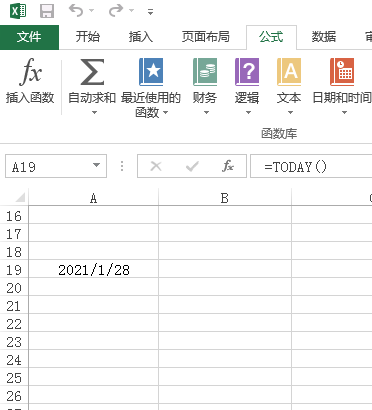Image resolution: width=372 pixels, height=410 pixels.
Task: Click cell B16
Action: (x=225, y=215)
